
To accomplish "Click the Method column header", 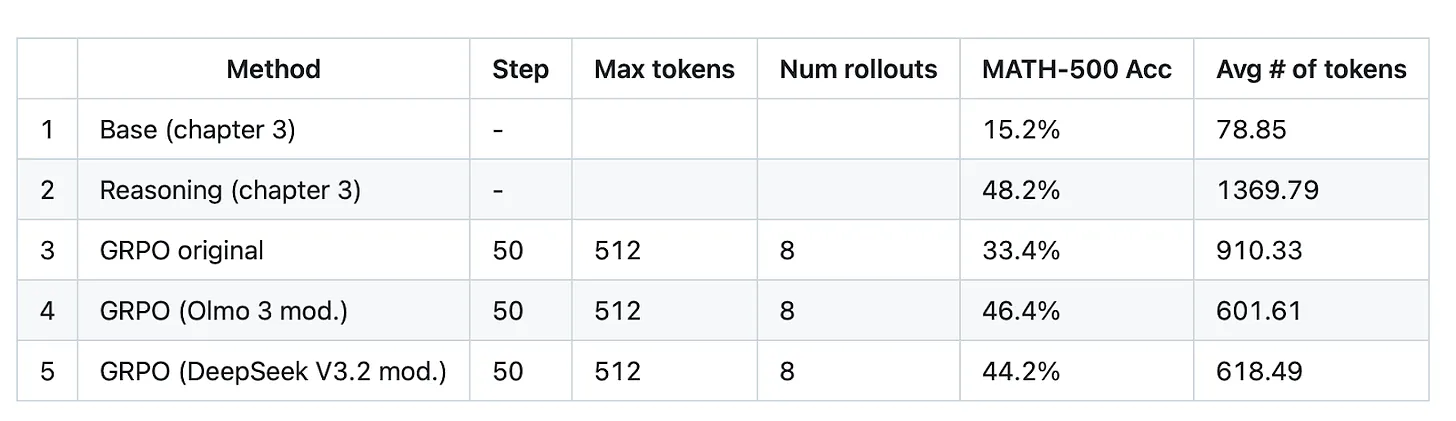I will (273, 69).
